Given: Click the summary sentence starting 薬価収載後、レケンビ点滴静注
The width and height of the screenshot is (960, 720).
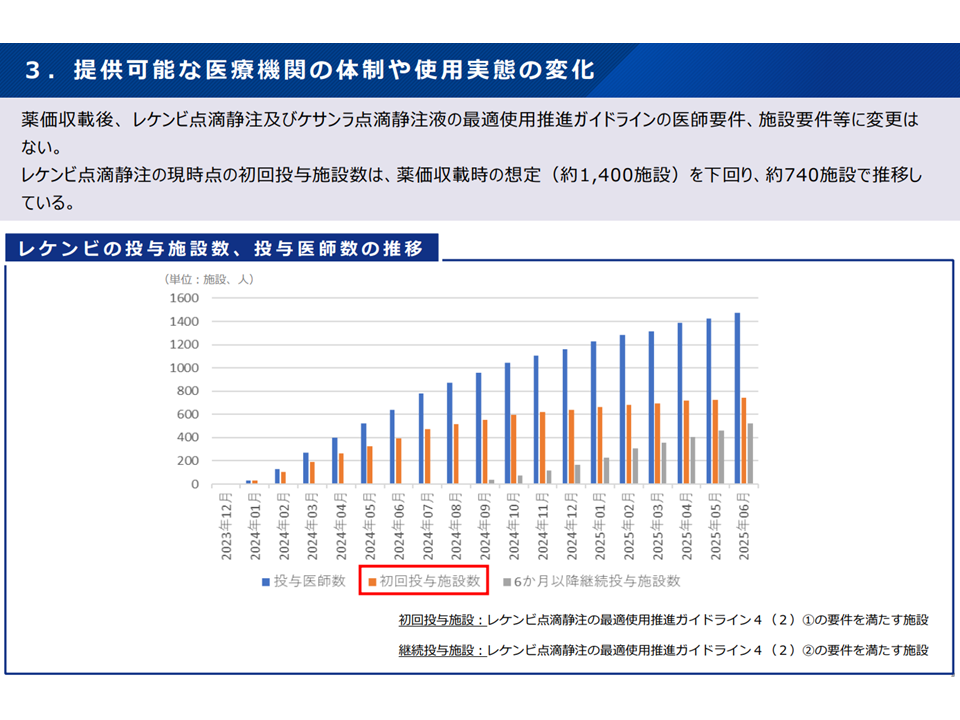Looking at the screenshot, I should 470,133.
